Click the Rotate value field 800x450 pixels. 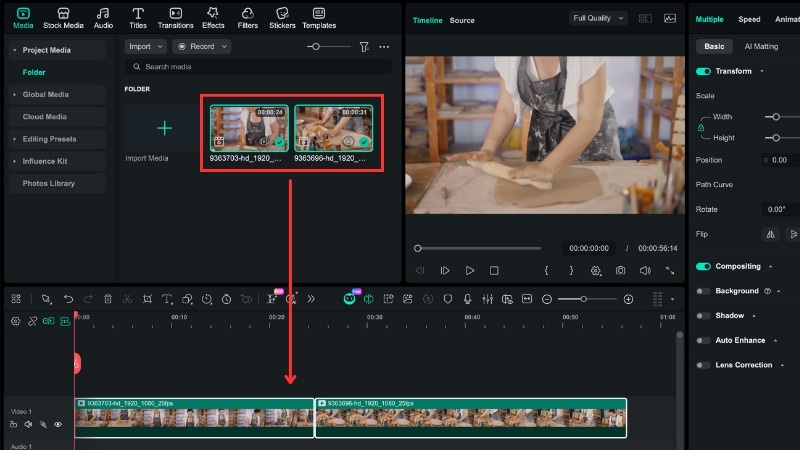(781, 209)
